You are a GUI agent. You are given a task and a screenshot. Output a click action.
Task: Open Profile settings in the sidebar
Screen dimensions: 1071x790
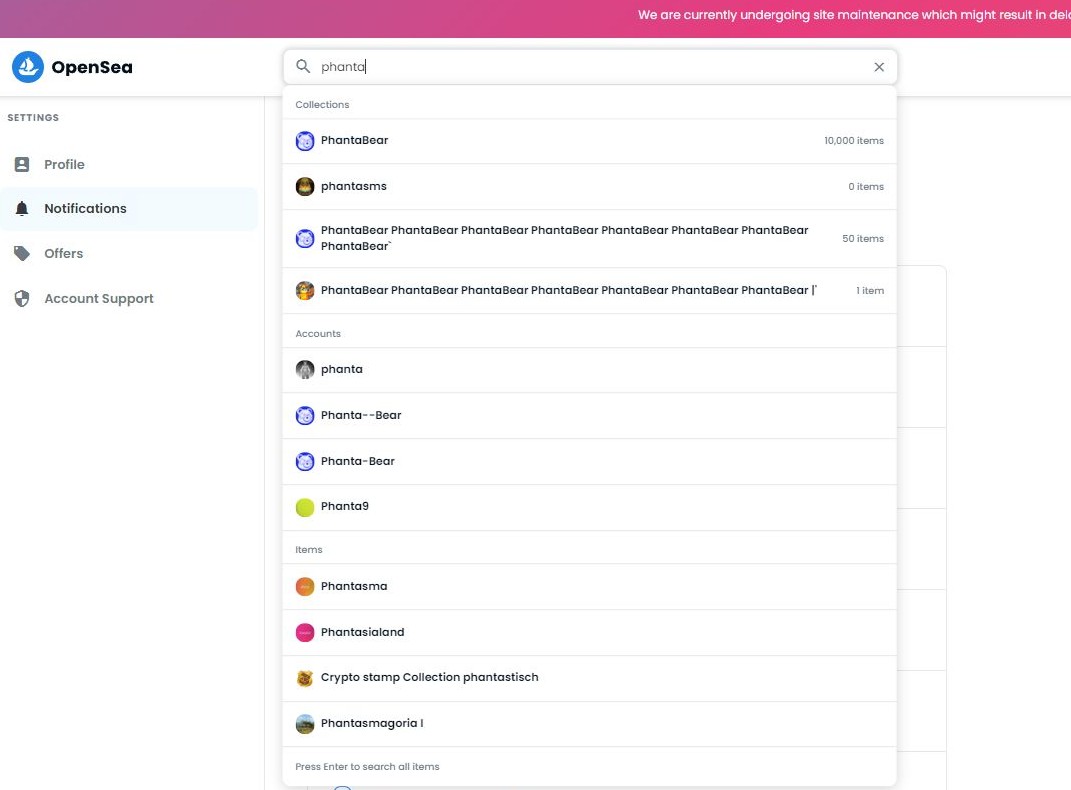point(130,165)
